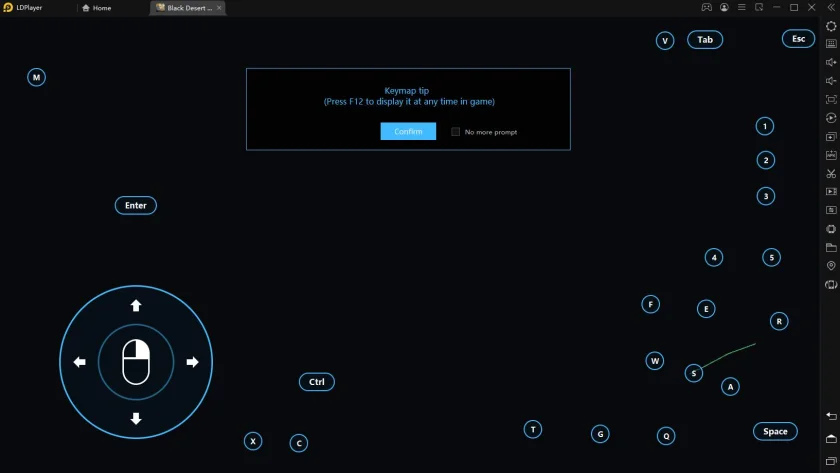The height and width of the screenshot is (473, 840).
Task: Open virtual GPS location icon
Action: point(831,266)
